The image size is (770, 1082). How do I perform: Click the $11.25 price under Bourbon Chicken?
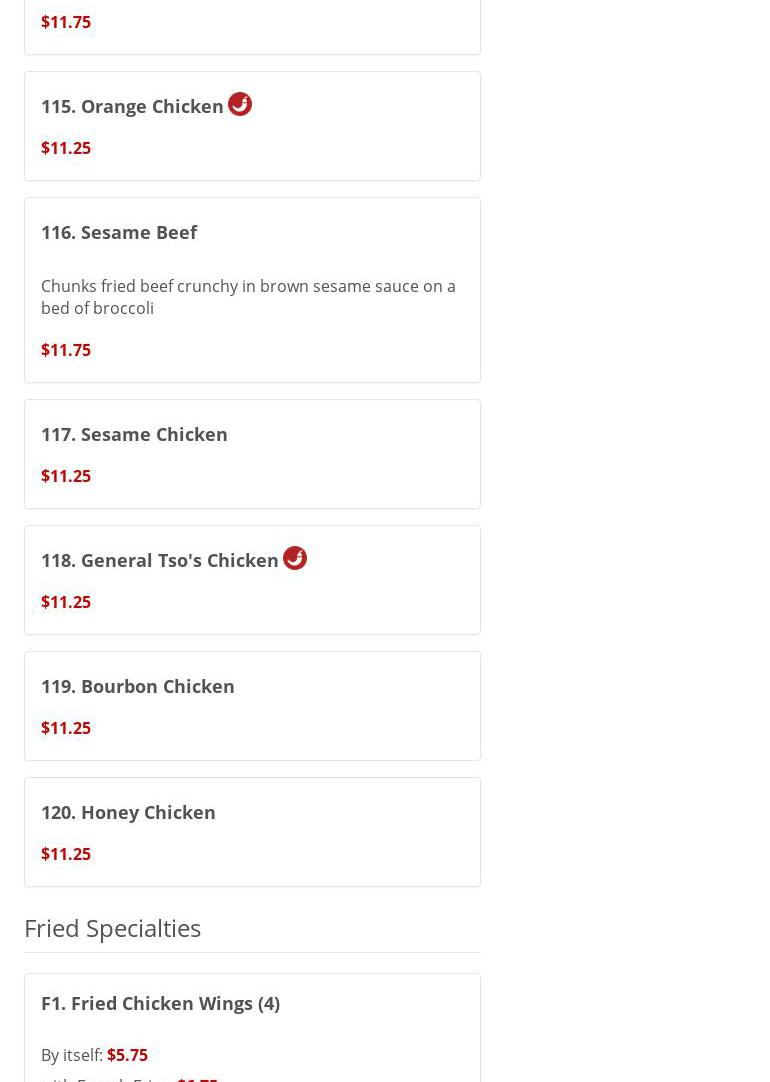click(66, 728)
